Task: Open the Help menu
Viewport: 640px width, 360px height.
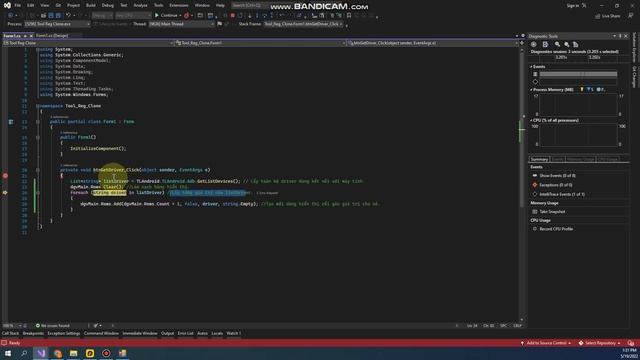Action: [220, 5]
